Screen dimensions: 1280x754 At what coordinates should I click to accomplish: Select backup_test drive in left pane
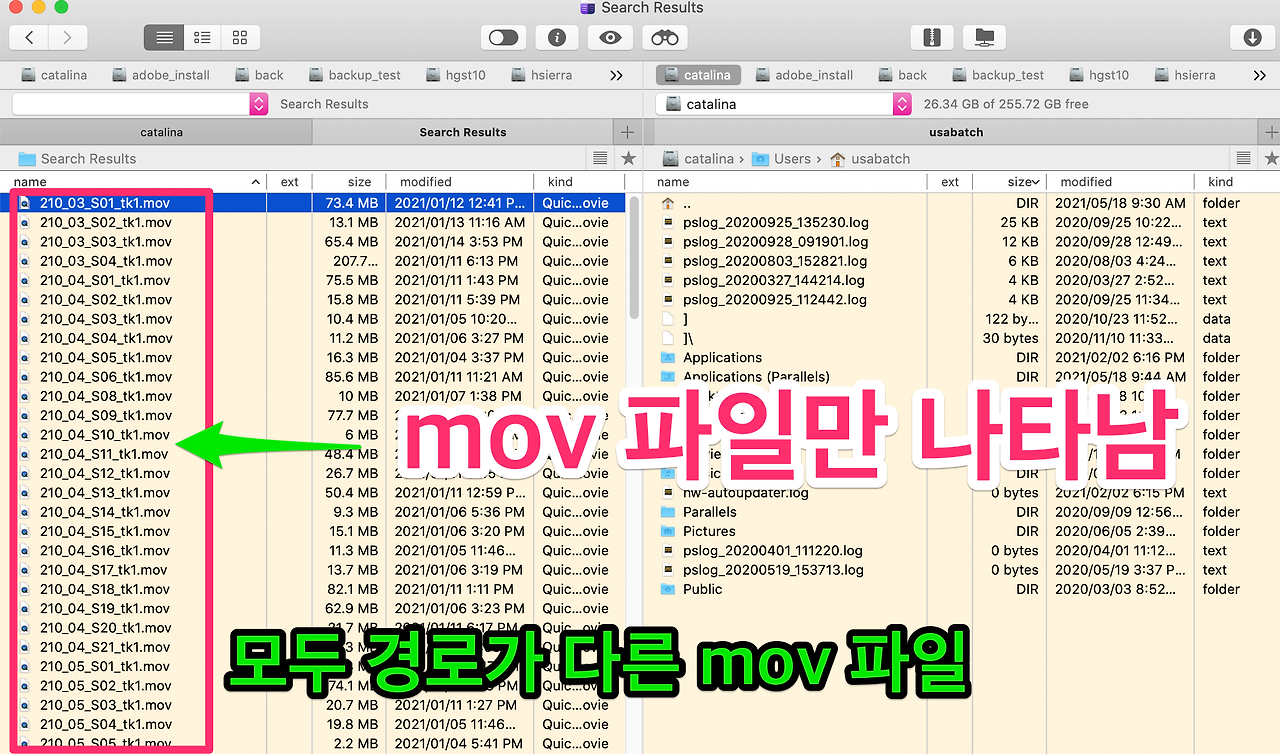(354, 75)
